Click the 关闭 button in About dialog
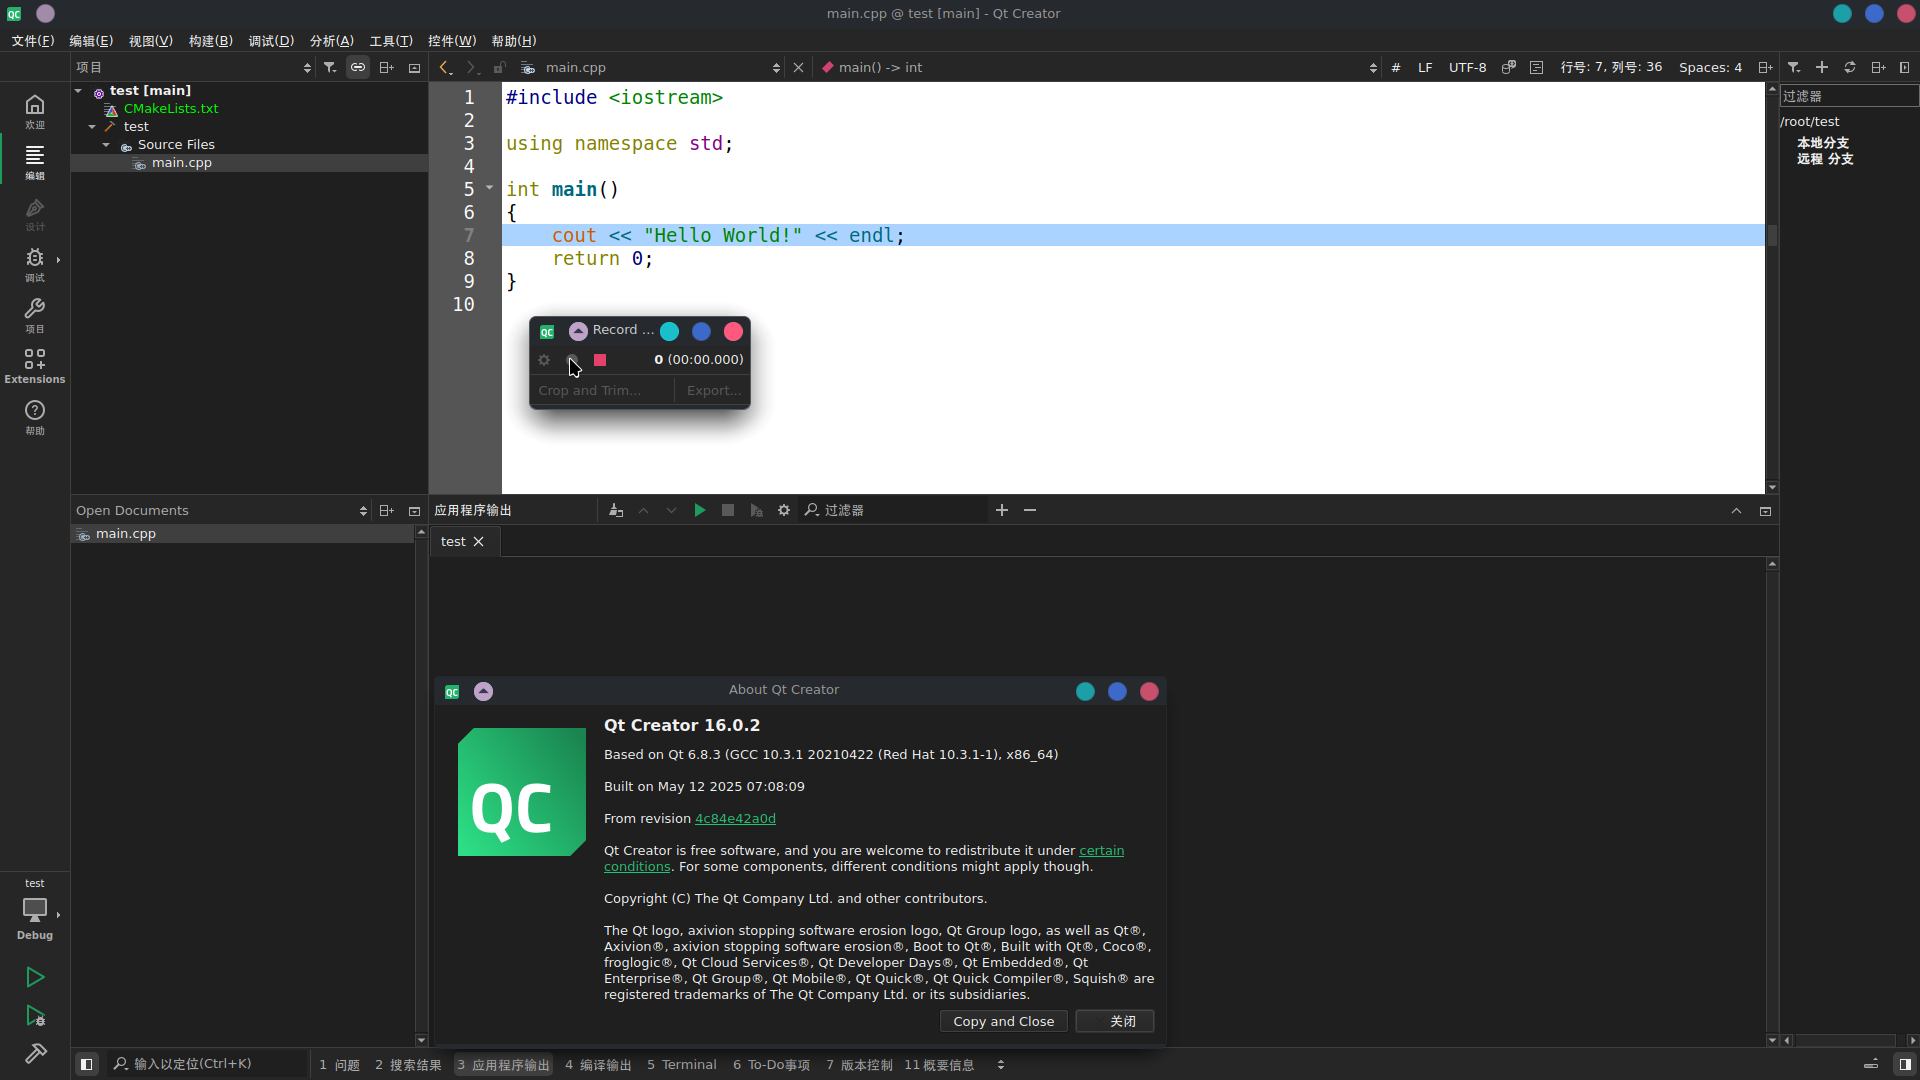1920x1080 pixels. (x=1114, y=1021)
